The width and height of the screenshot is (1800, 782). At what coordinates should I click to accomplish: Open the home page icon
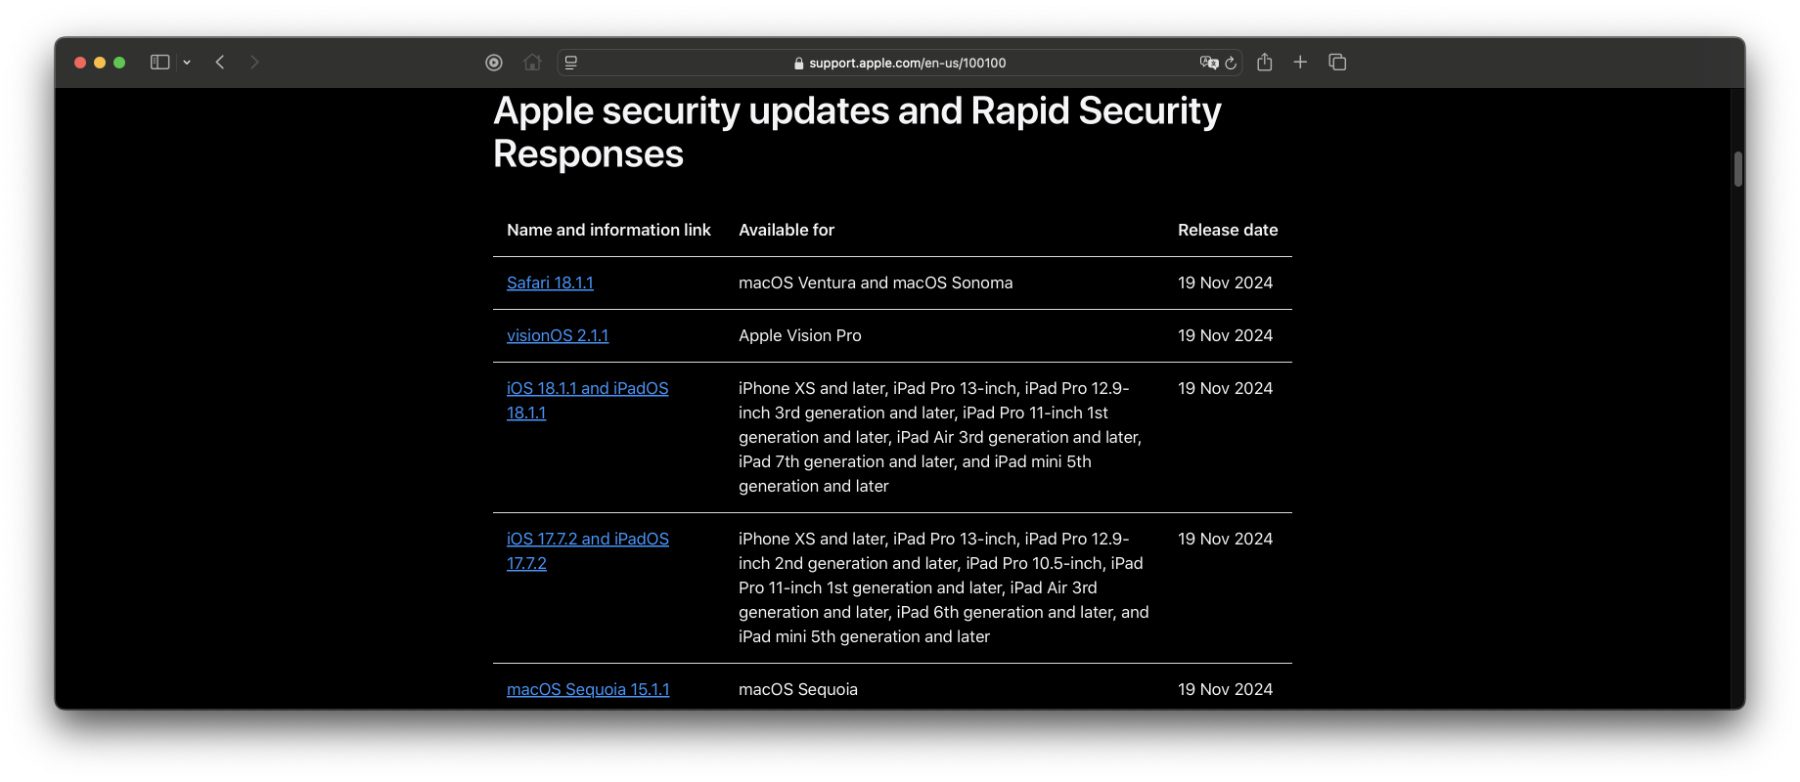[532, 62]
